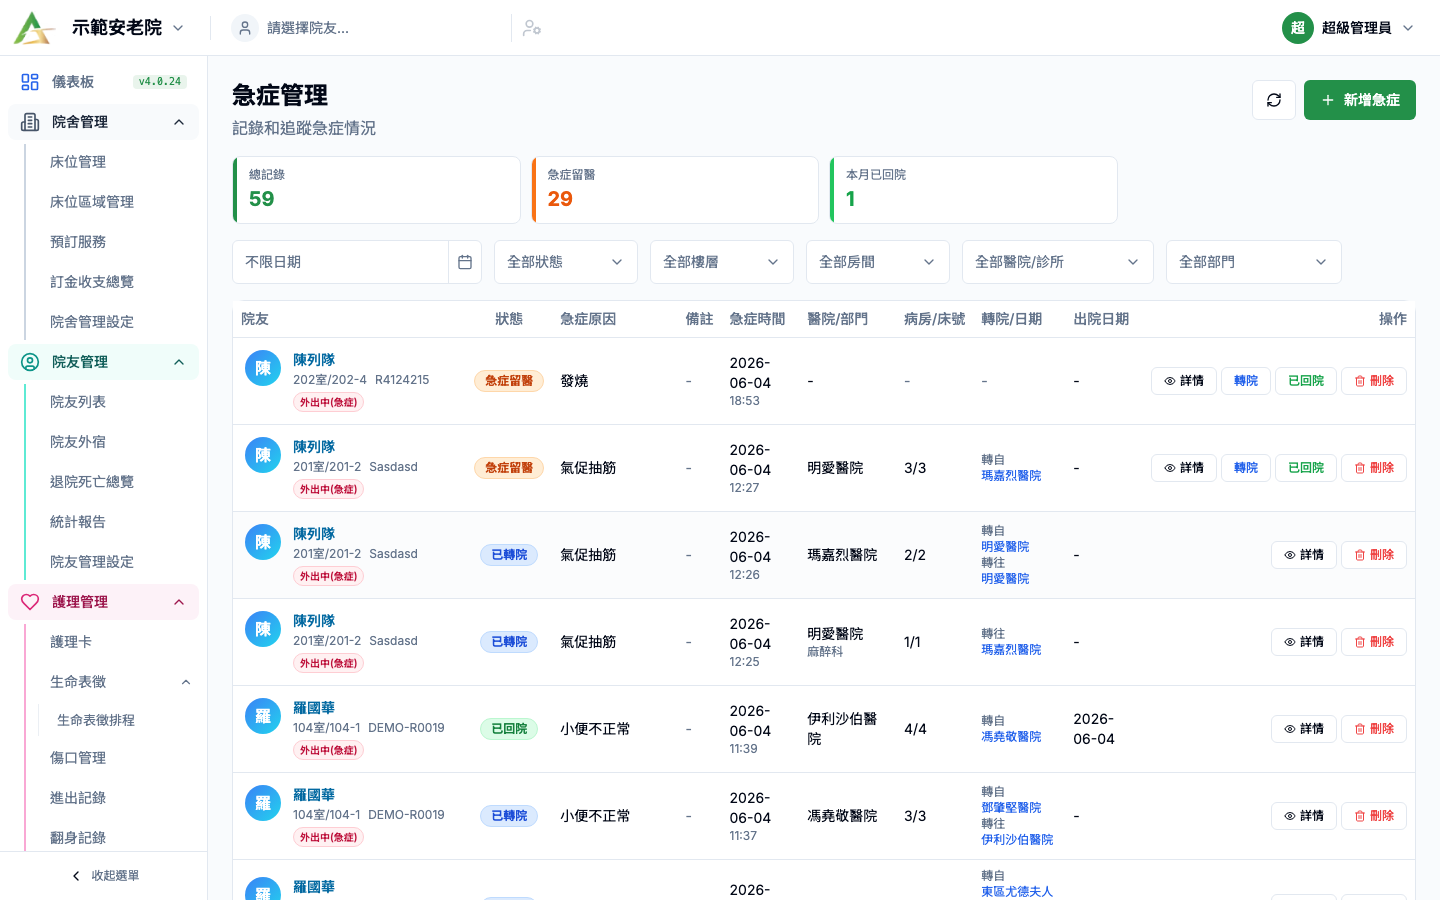1440x900 pixels.
Task: Click 詳情 in the 11:39 伊利沙伯醫院 row
Action: pos(1304,729)
